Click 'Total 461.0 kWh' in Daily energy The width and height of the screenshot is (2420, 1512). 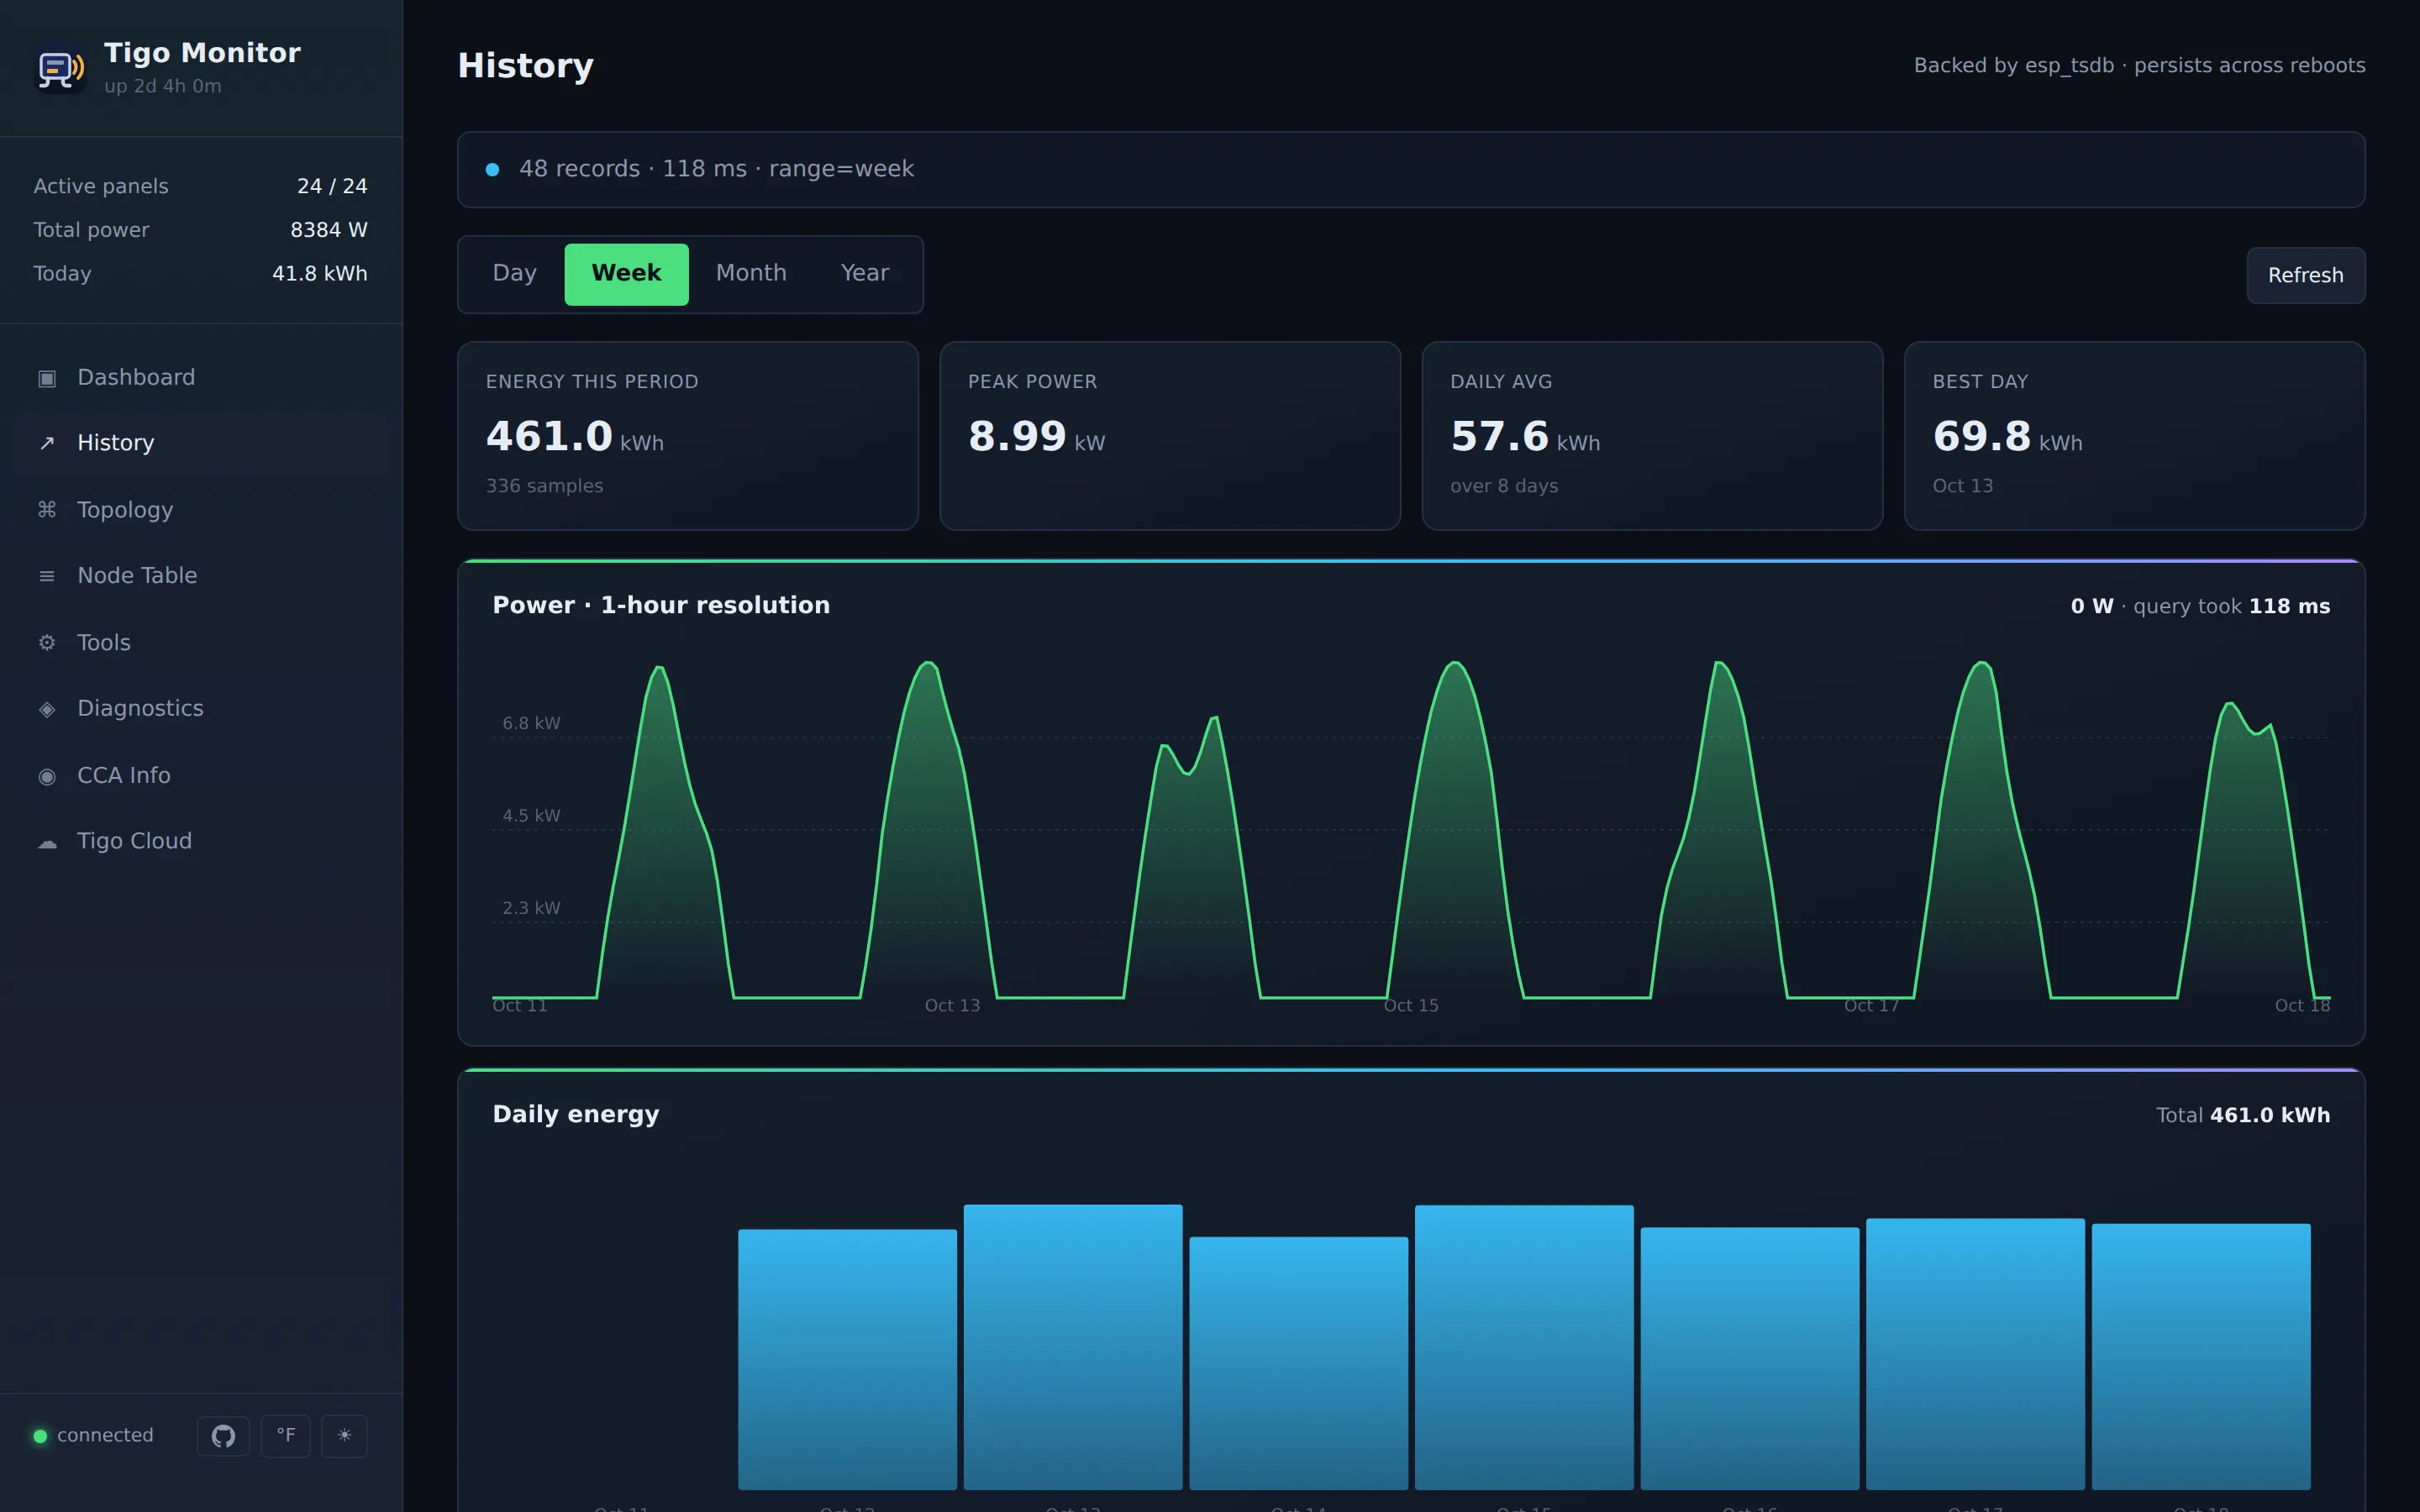coord(2243,1115)
